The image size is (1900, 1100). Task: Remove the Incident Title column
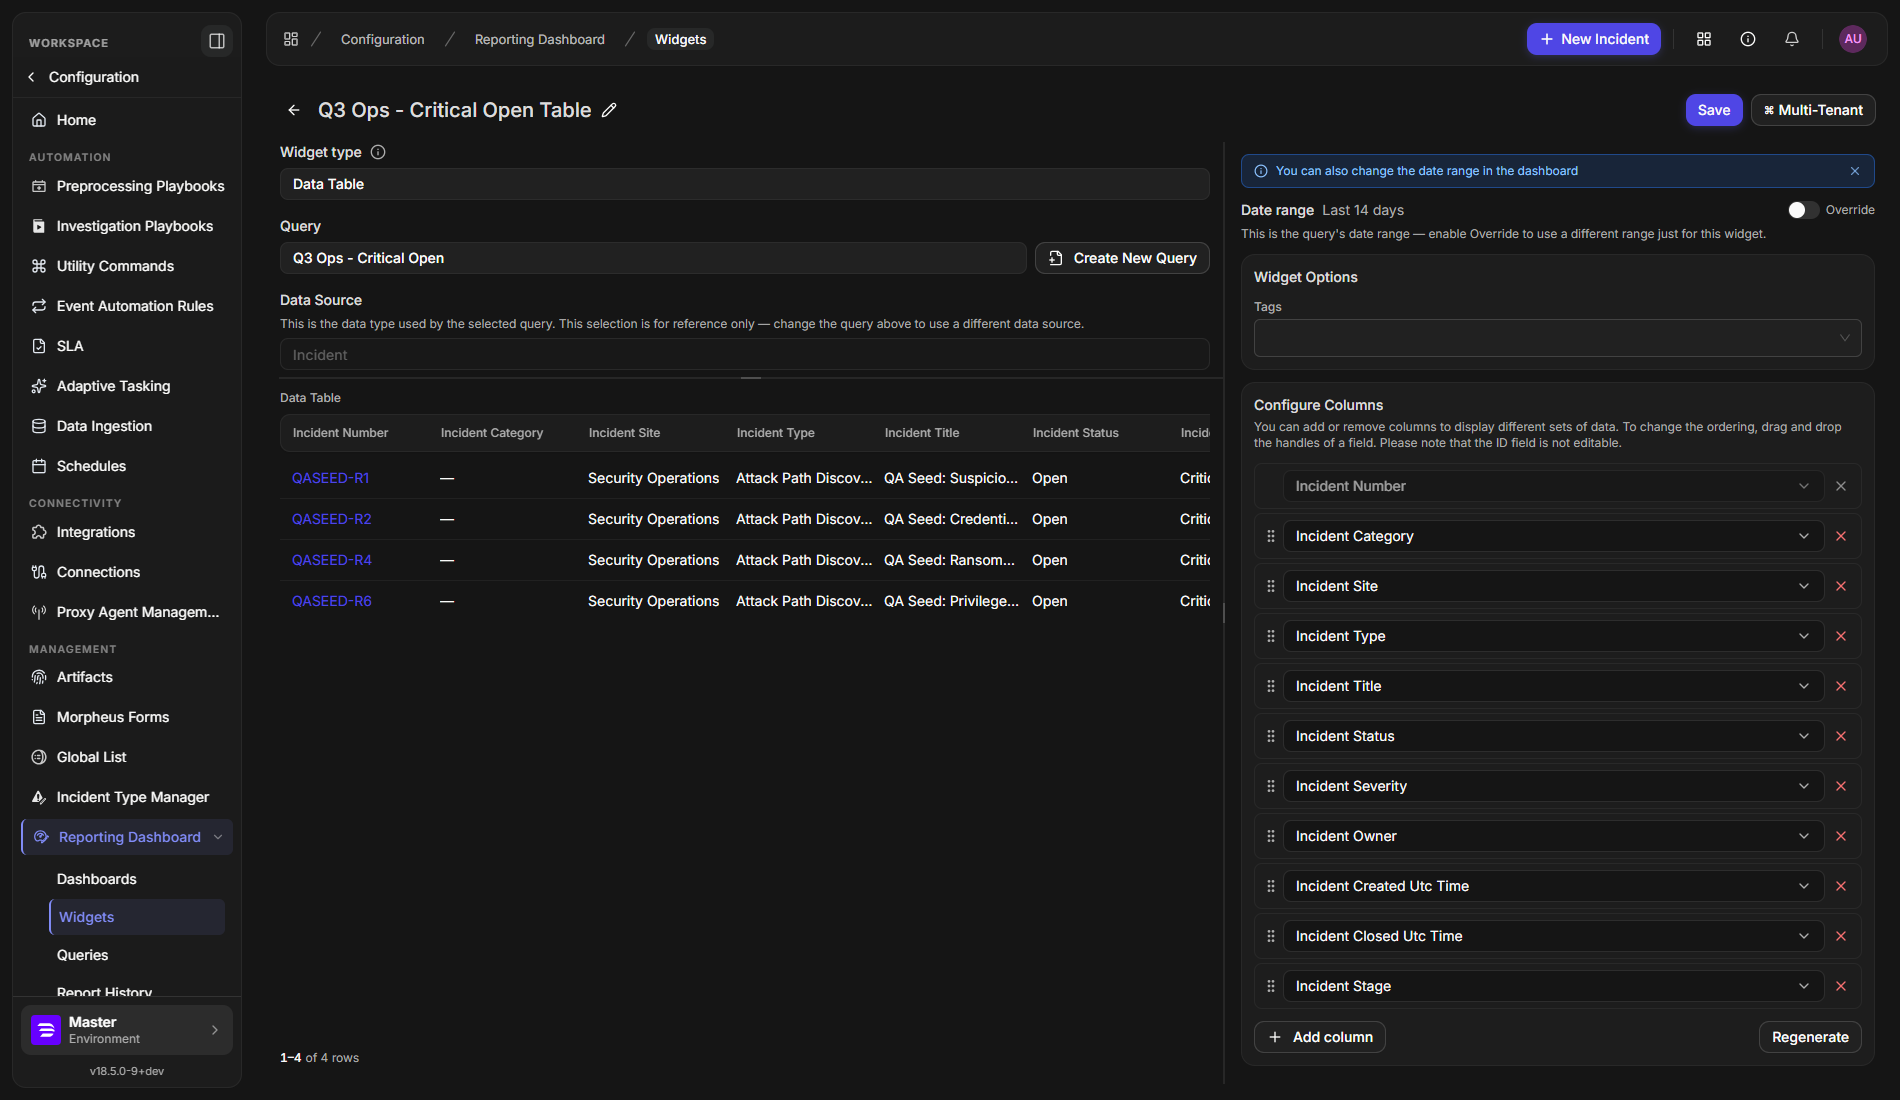pos(1841,686)
